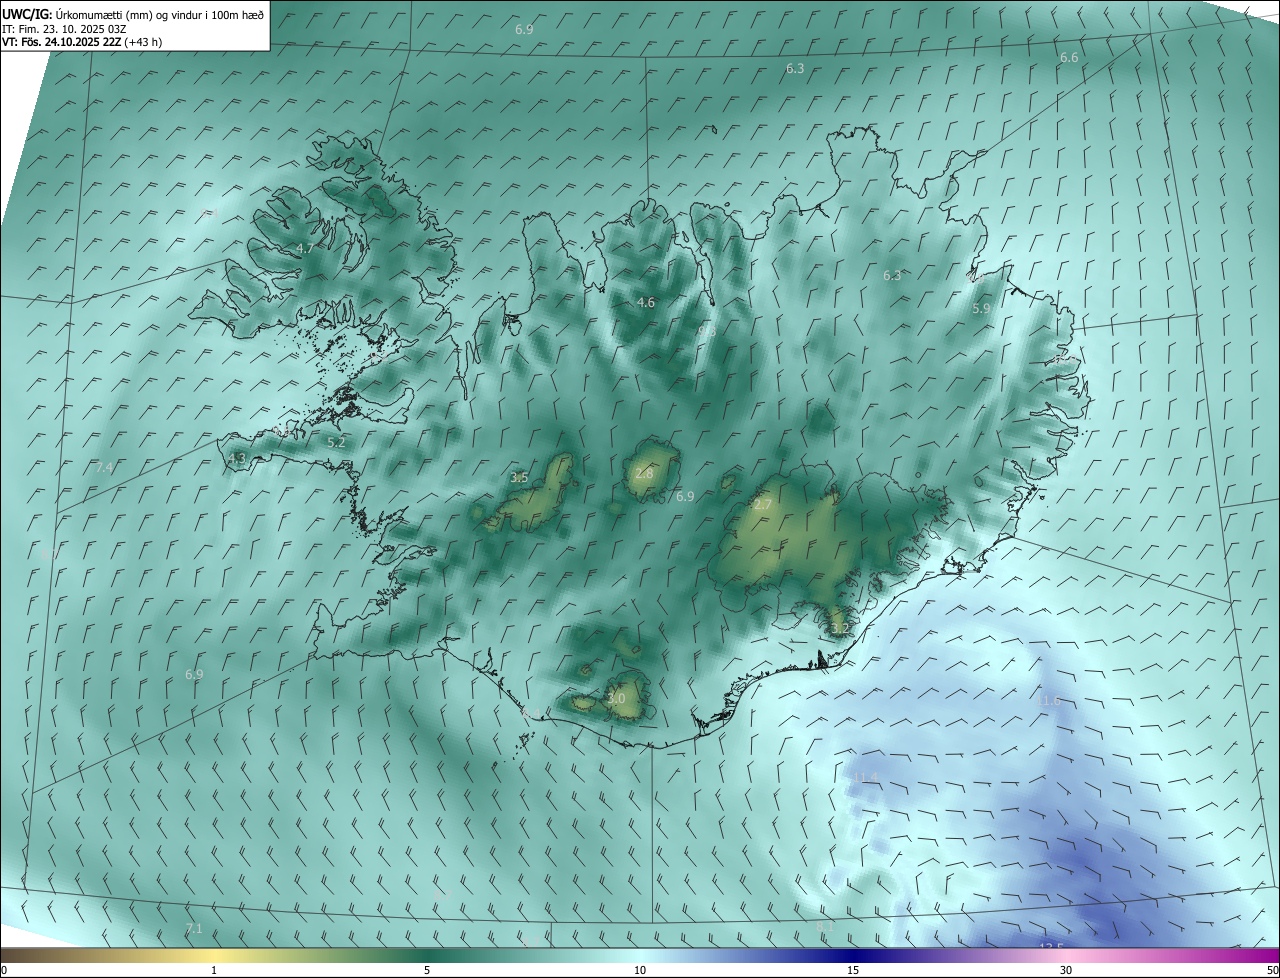Click the 4.6 value label
1280x978 pixels.
(646, 302)
